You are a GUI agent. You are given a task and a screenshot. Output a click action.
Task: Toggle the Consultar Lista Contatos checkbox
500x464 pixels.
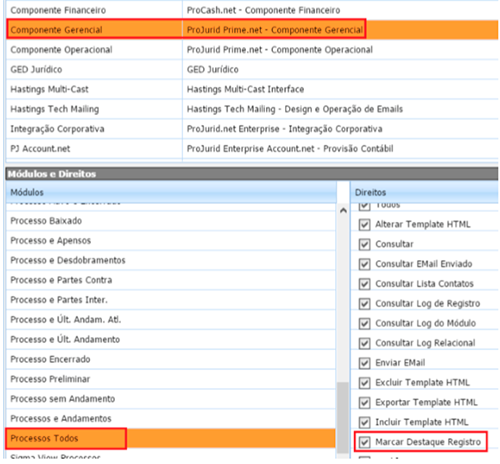[x=364, y=284]
